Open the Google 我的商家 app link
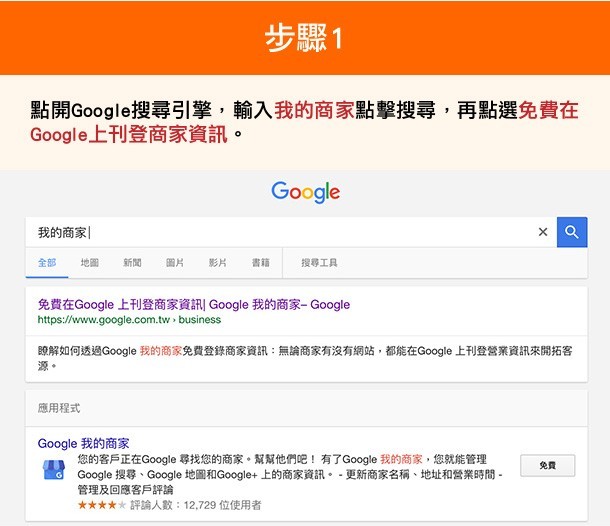Viewport: 610px width, 526px height. tap(83, 444)
